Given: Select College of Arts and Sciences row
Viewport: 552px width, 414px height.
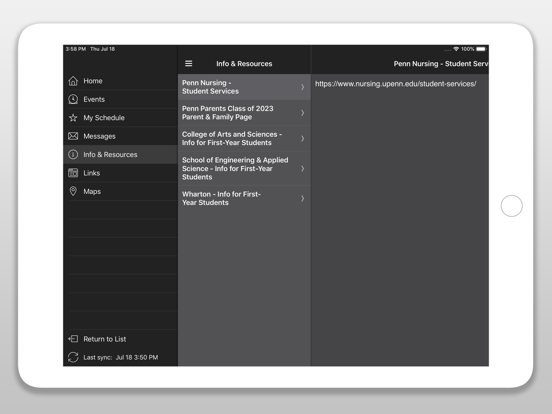Looking at the screenshot, I should [x=244, y=138].
